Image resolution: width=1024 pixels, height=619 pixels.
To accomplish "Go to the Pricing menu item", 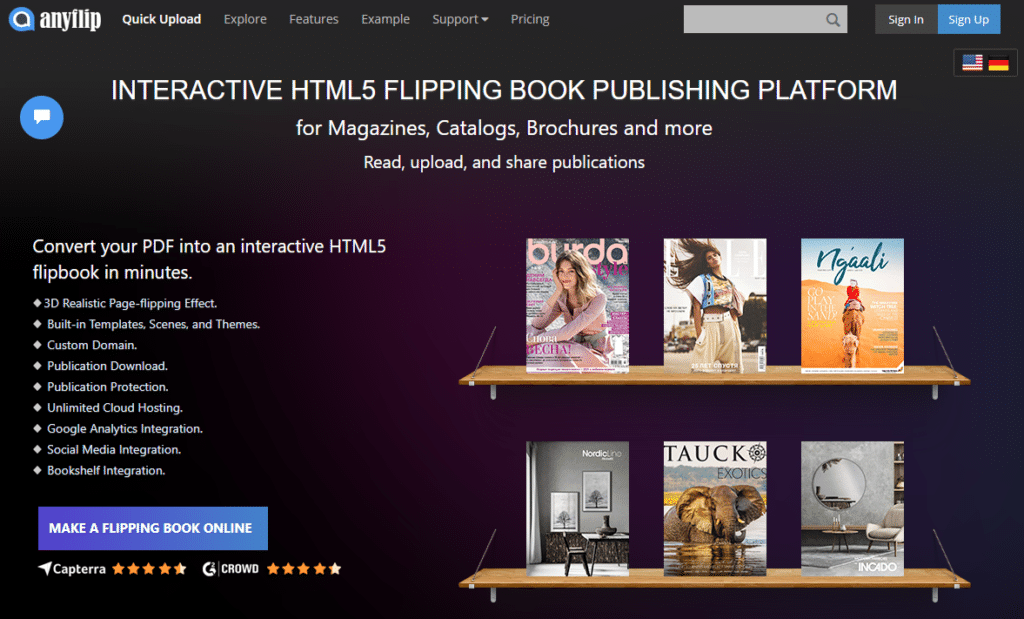I will (x=530, y=19).
